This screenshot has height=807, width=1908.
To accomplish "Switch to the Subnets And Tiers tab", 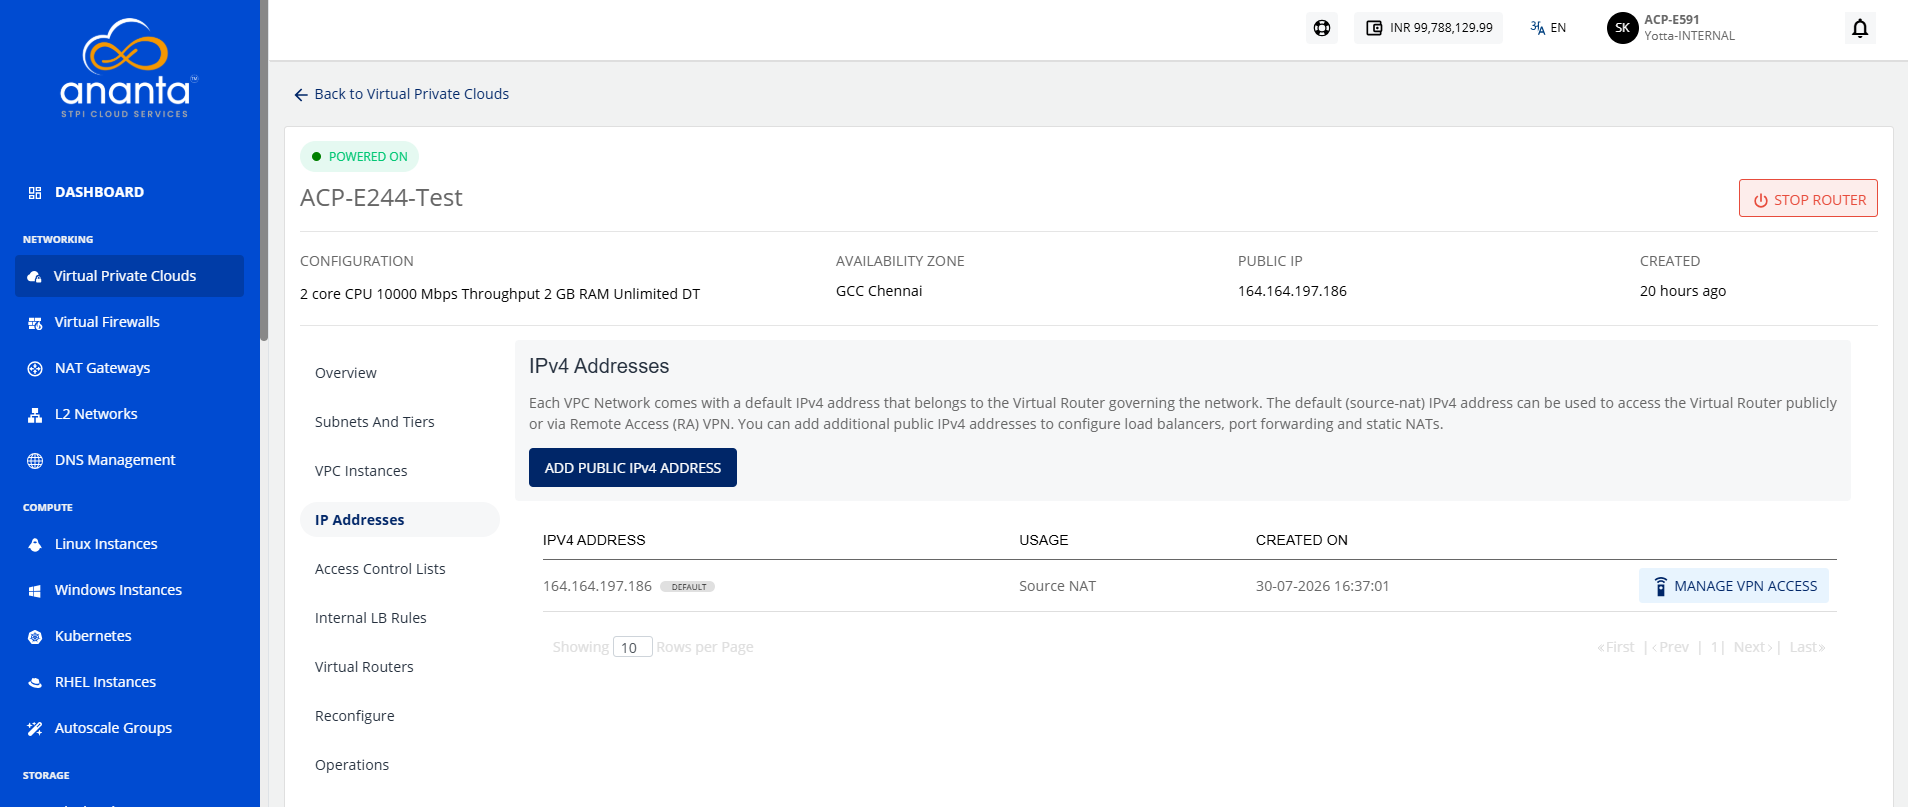I will [375, 422].
